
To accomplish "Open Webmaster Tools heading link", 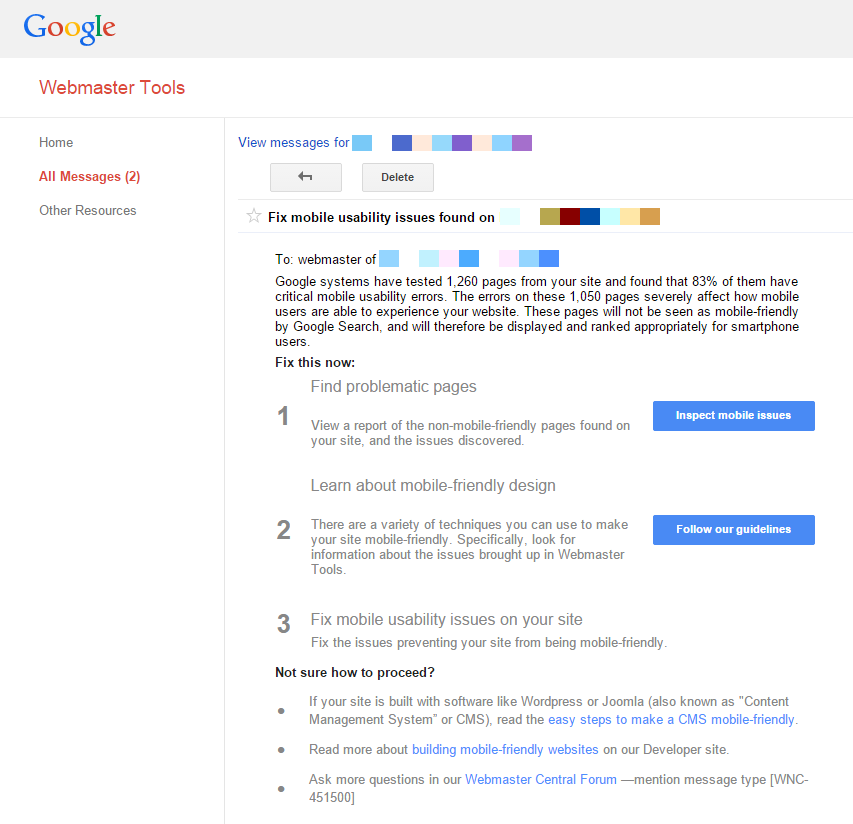I will point(112,88).
